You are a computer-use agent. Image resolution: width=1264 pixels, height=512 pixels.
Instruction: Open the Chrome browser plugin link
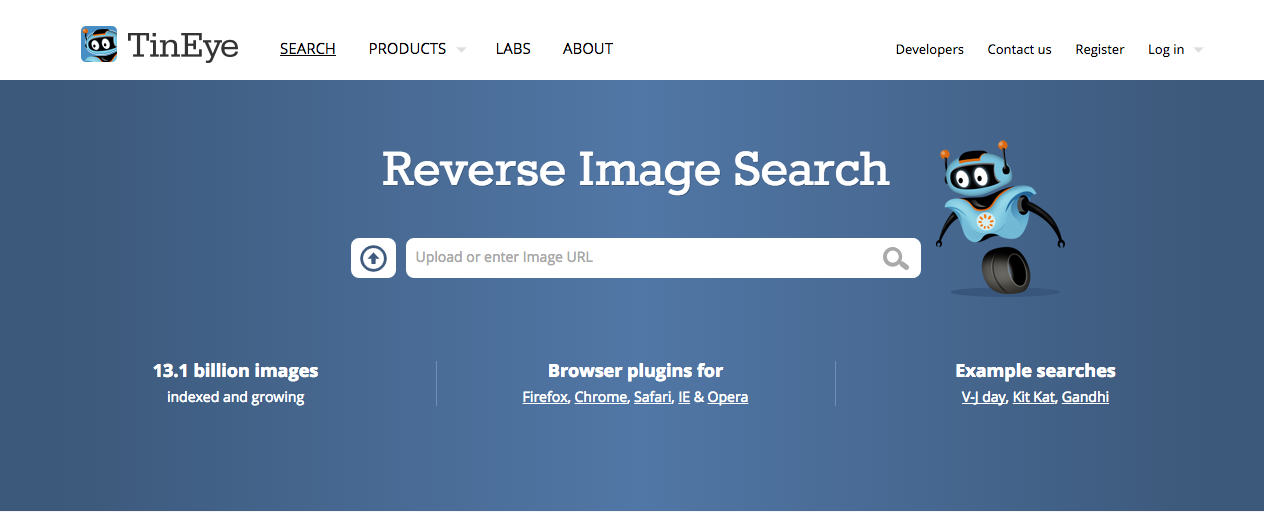(600, 397)
